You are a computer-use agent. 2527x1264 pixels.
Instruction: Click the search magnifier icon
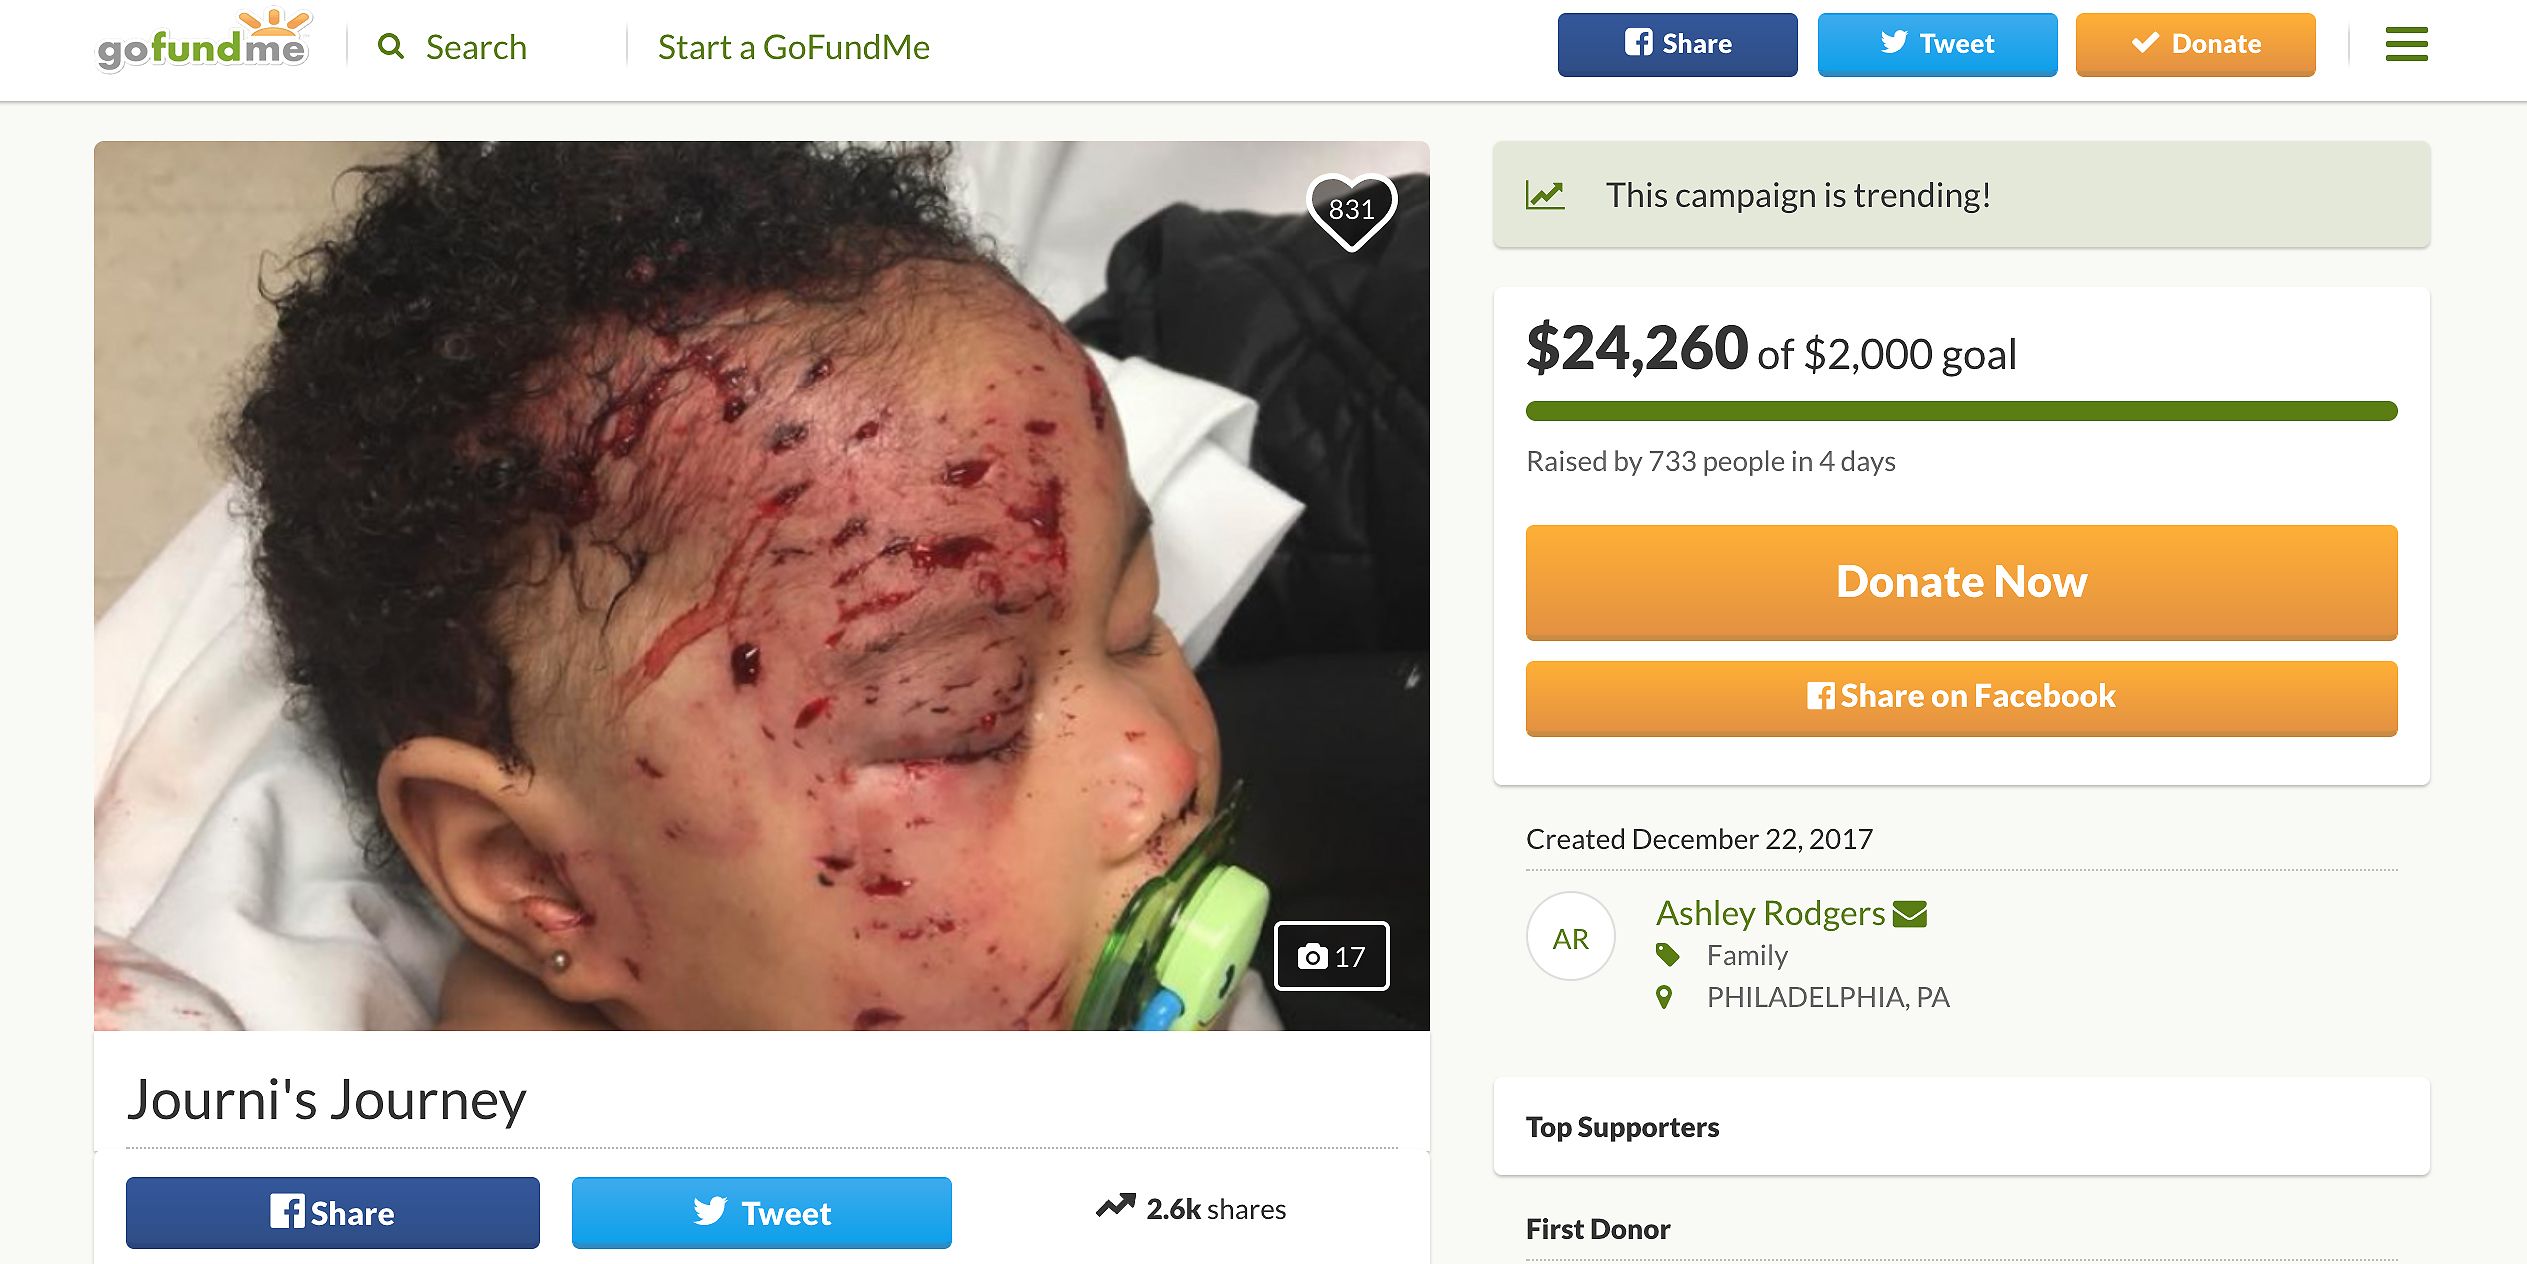[x=391, y=47]
